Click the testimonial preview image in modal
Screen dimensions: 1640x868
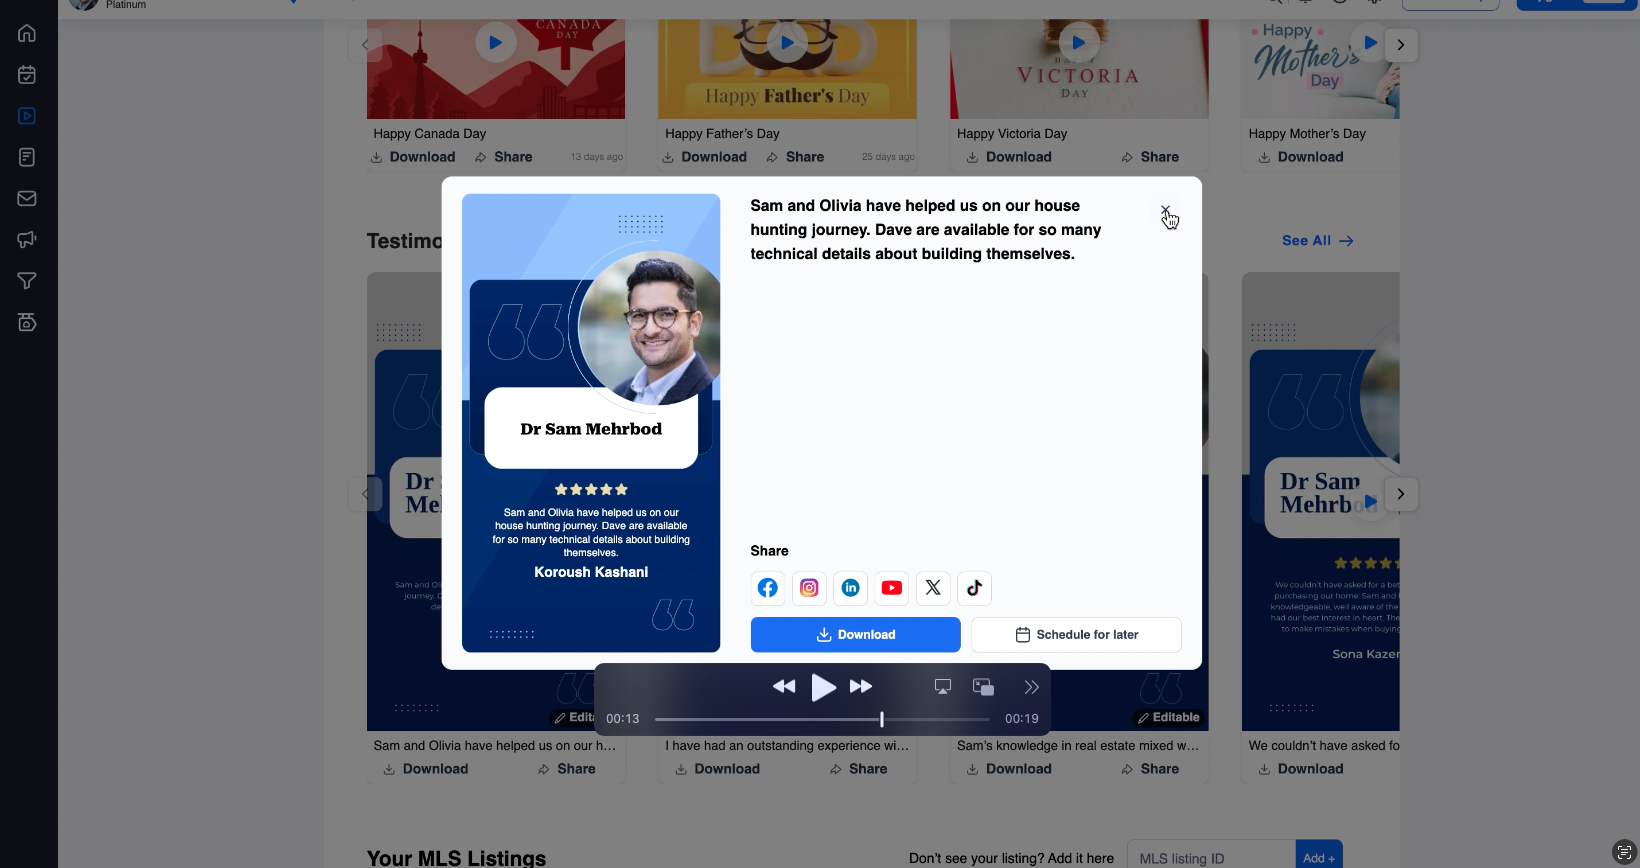point(591,423)
